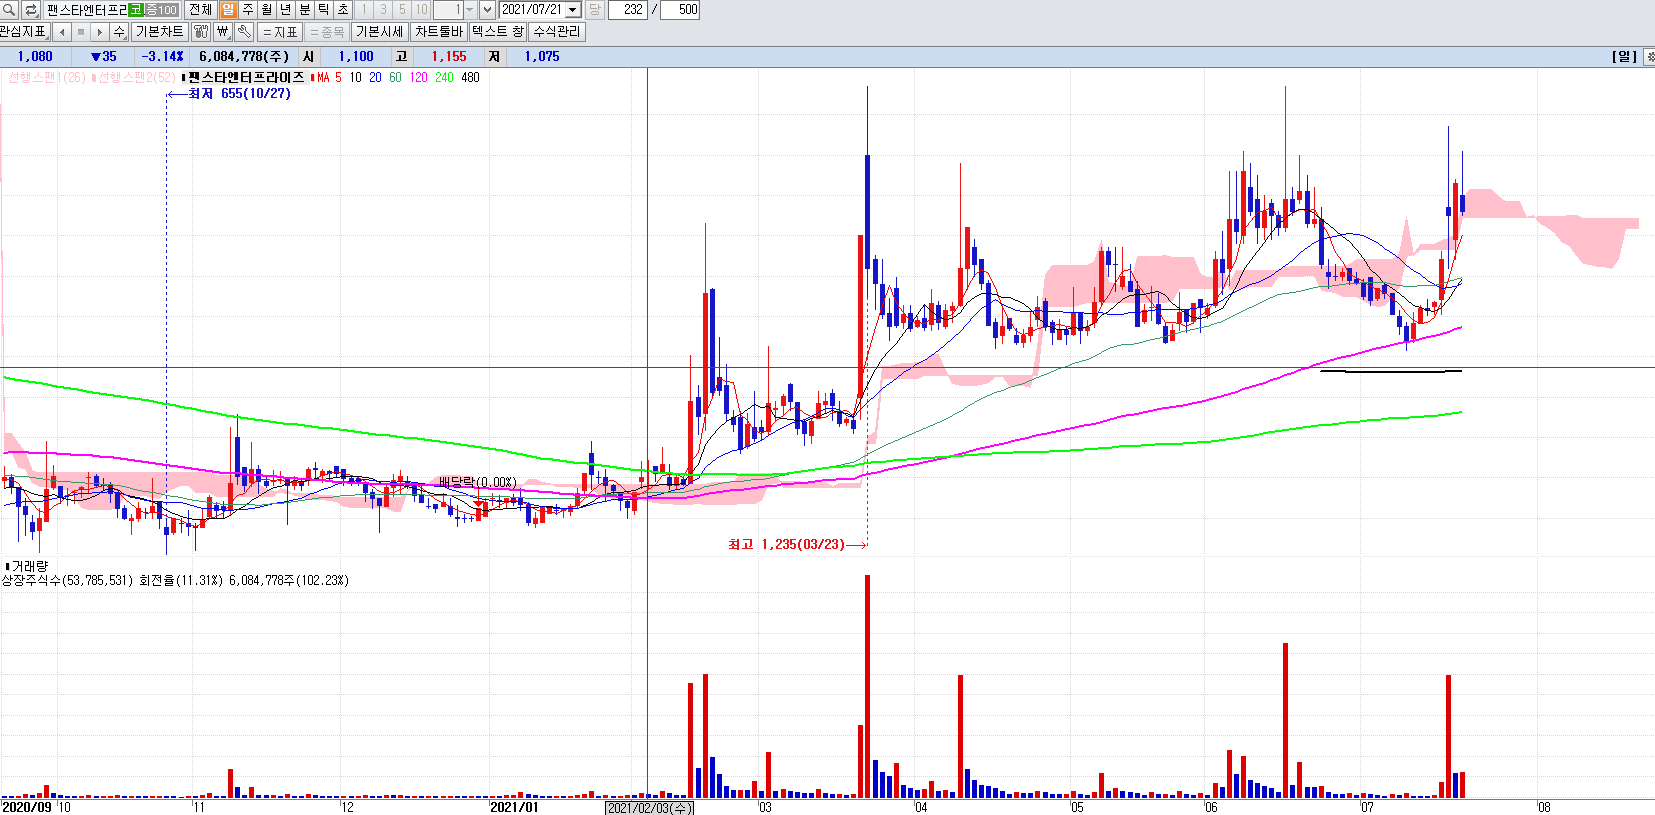The height and width of the screenshot is (815, 1655).
Task: Open the =종목 stock menu
Action: [x=327, y=32]
